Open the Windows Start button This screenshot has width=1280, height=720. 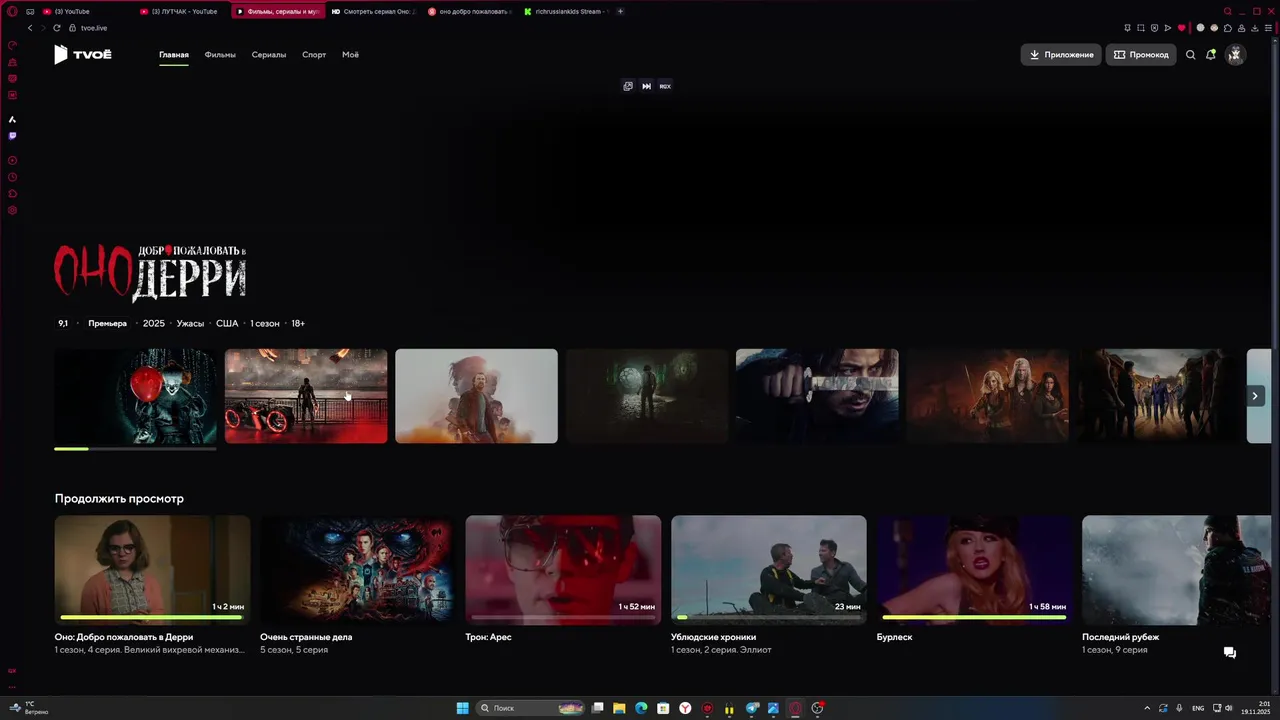click(463, 708)
